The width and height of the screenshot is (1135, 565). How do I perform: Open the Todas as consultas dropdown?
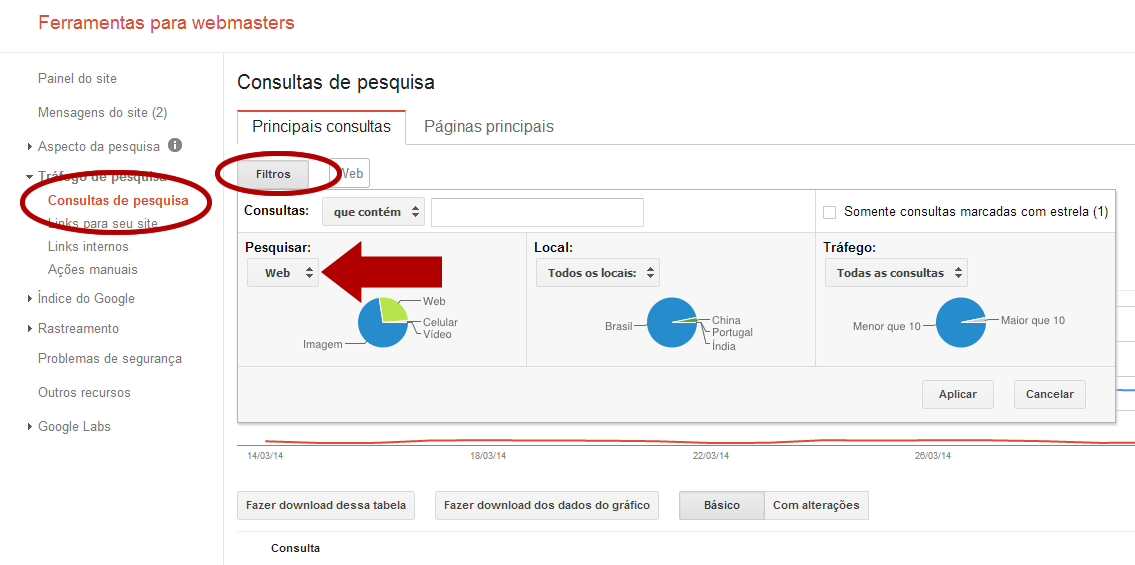coord(895,273)
